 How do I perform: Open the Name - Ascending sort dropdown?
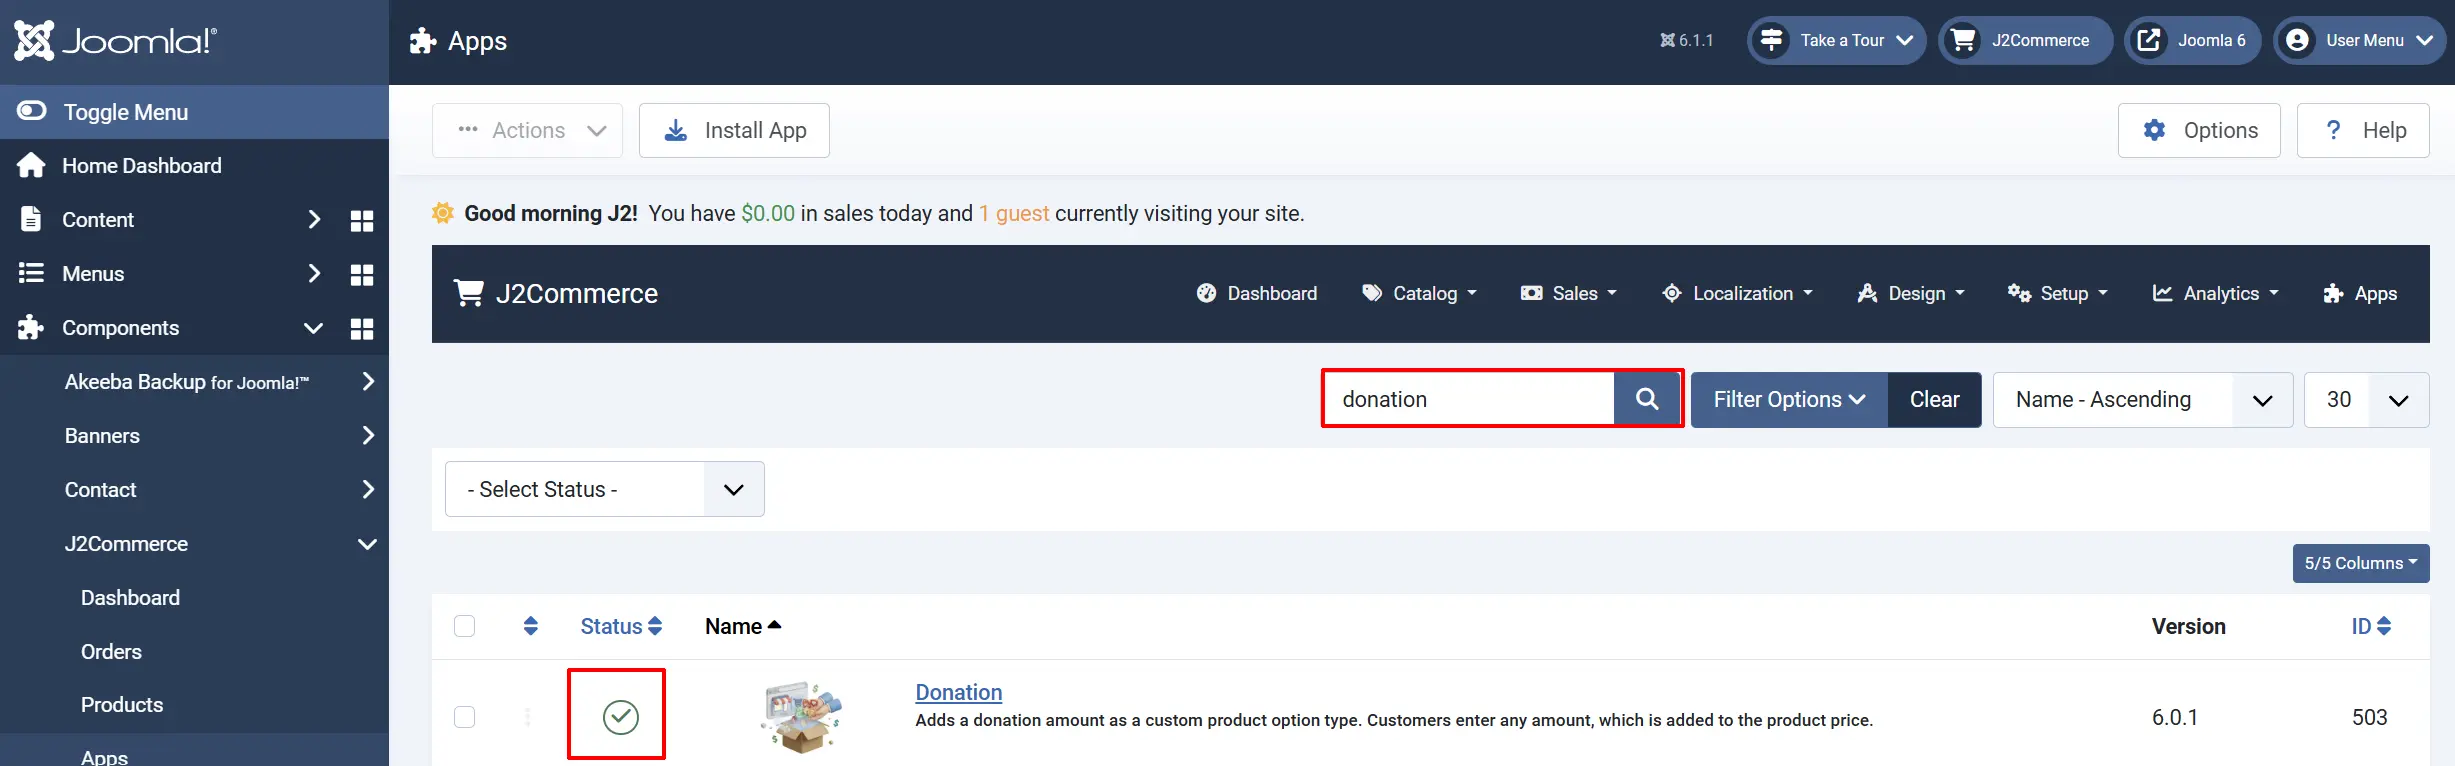pos(2143,399)
